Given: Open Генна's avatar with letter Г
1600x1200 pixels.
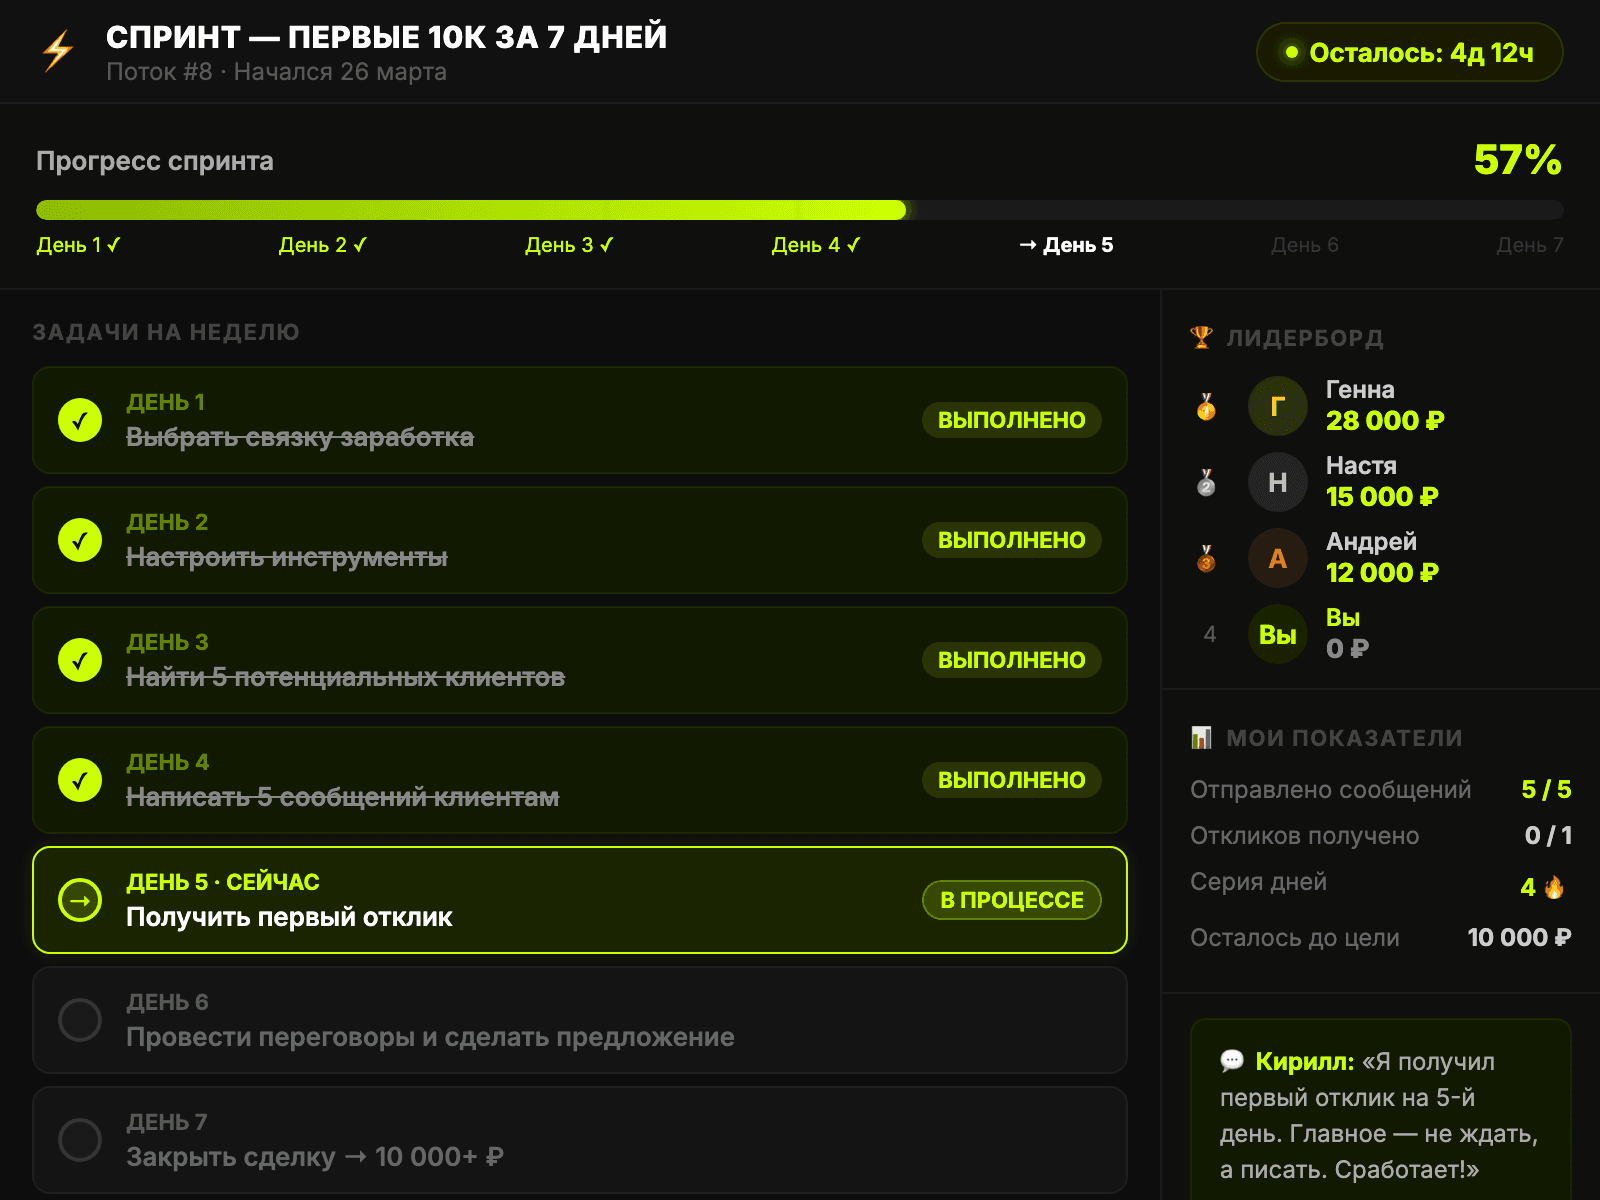Looking at the screenshot, I should (x=1277, y=406).
